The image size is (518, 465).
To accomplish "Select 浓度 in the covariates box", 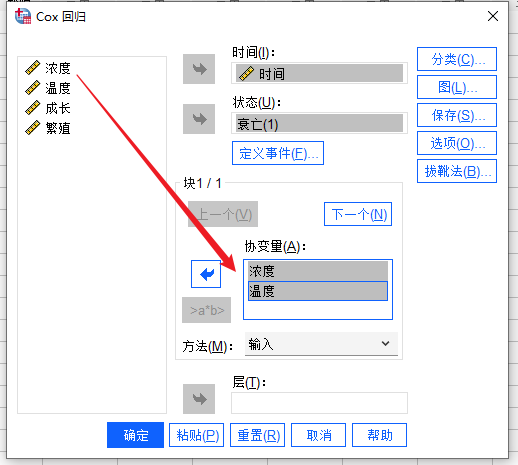I will [318, 271].
